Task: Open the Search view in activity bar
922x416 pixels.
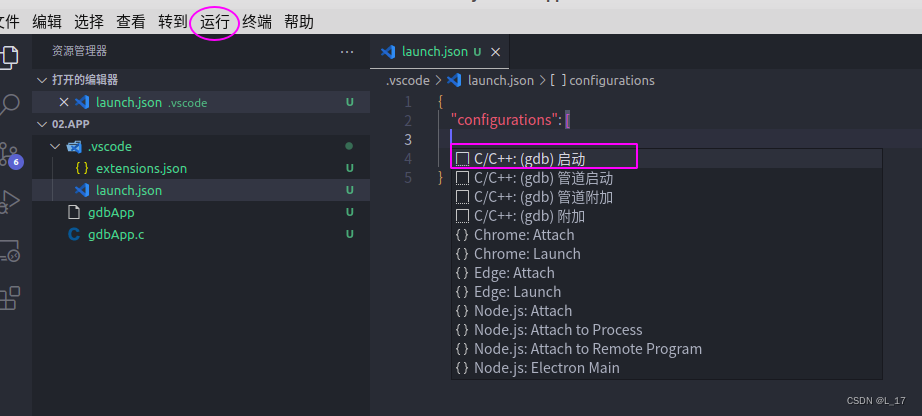Action: [x=10, y=104]
